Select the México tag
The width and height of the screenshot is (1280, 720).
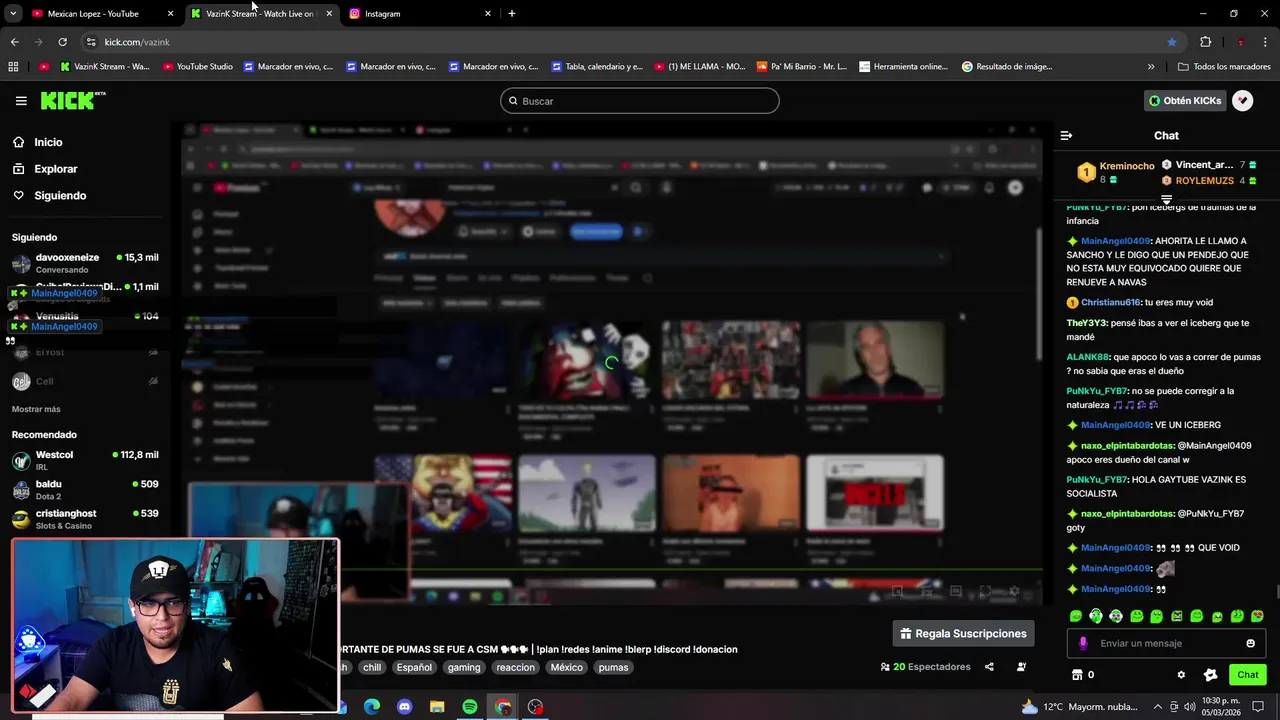(566, 667)
